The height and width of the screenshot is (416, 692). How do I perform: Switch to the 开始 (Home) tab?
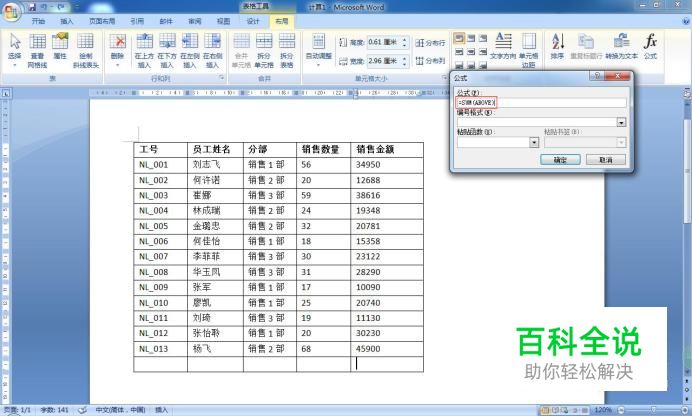click(x=38, y=21)
